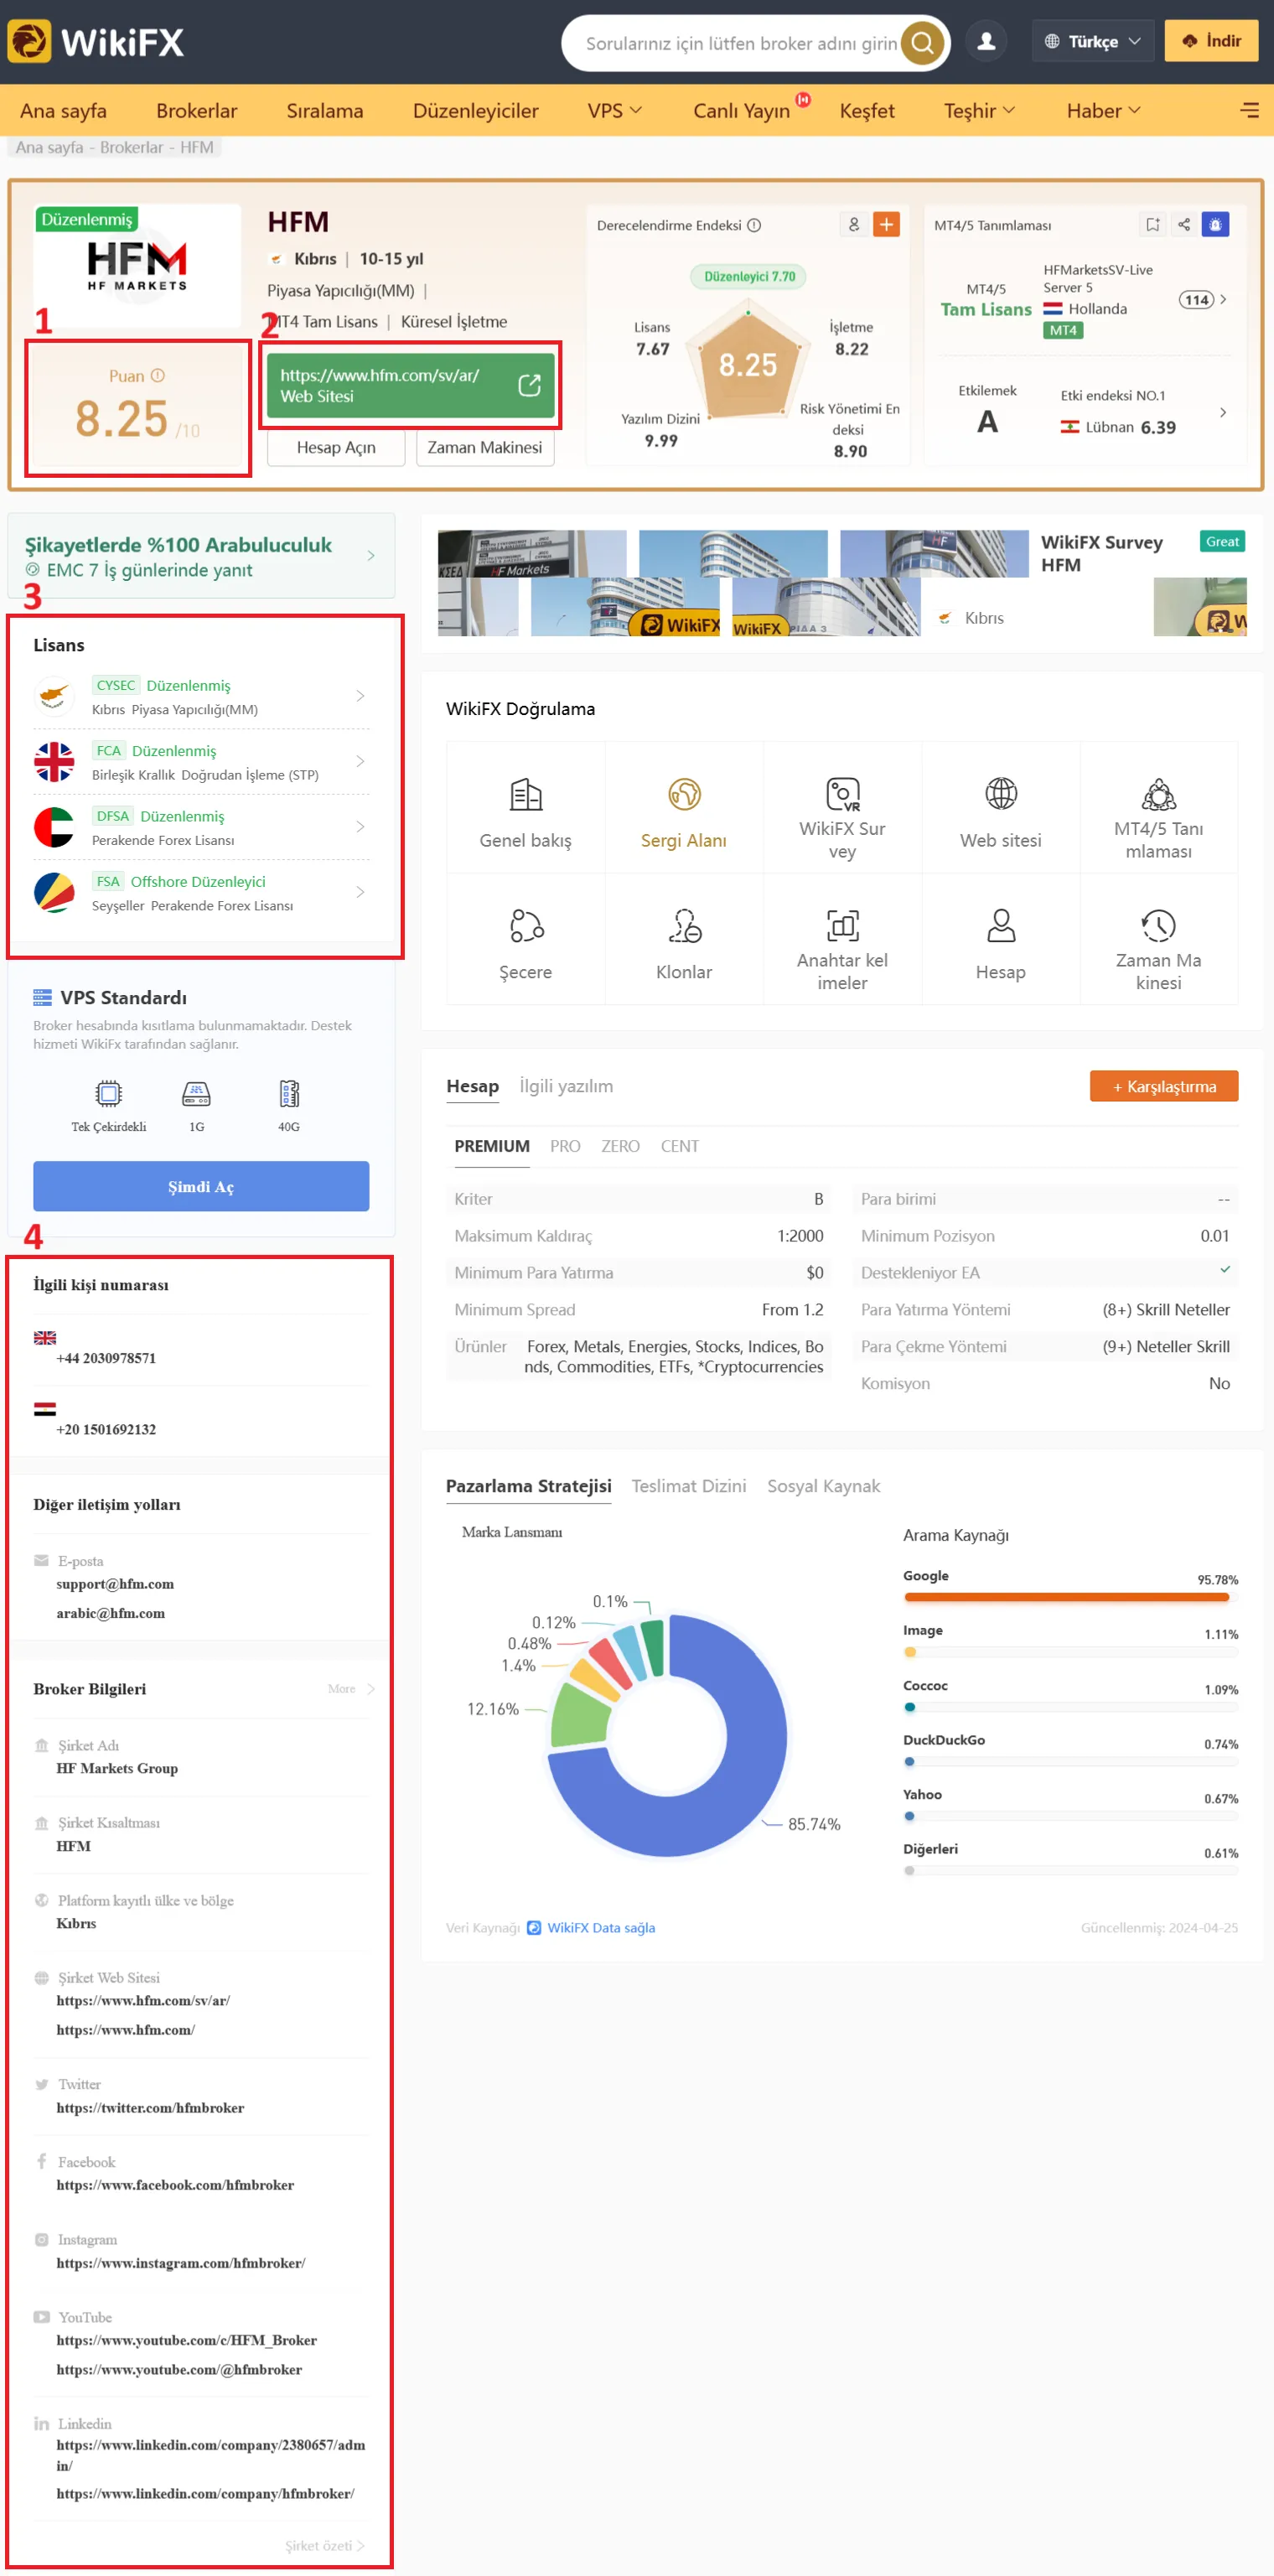Click the external-link icon on the green website button
The height and width of the screenshot is (2576, 1274).
[x=530, y=385]
